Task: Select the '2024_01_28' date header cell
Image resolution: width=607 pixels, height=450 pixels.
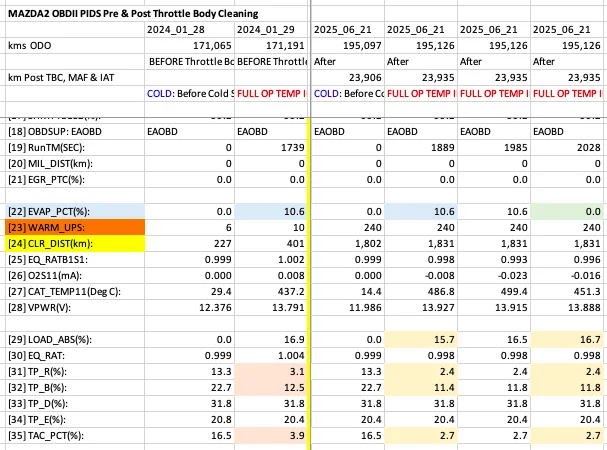Action: (x=189, y=29)
